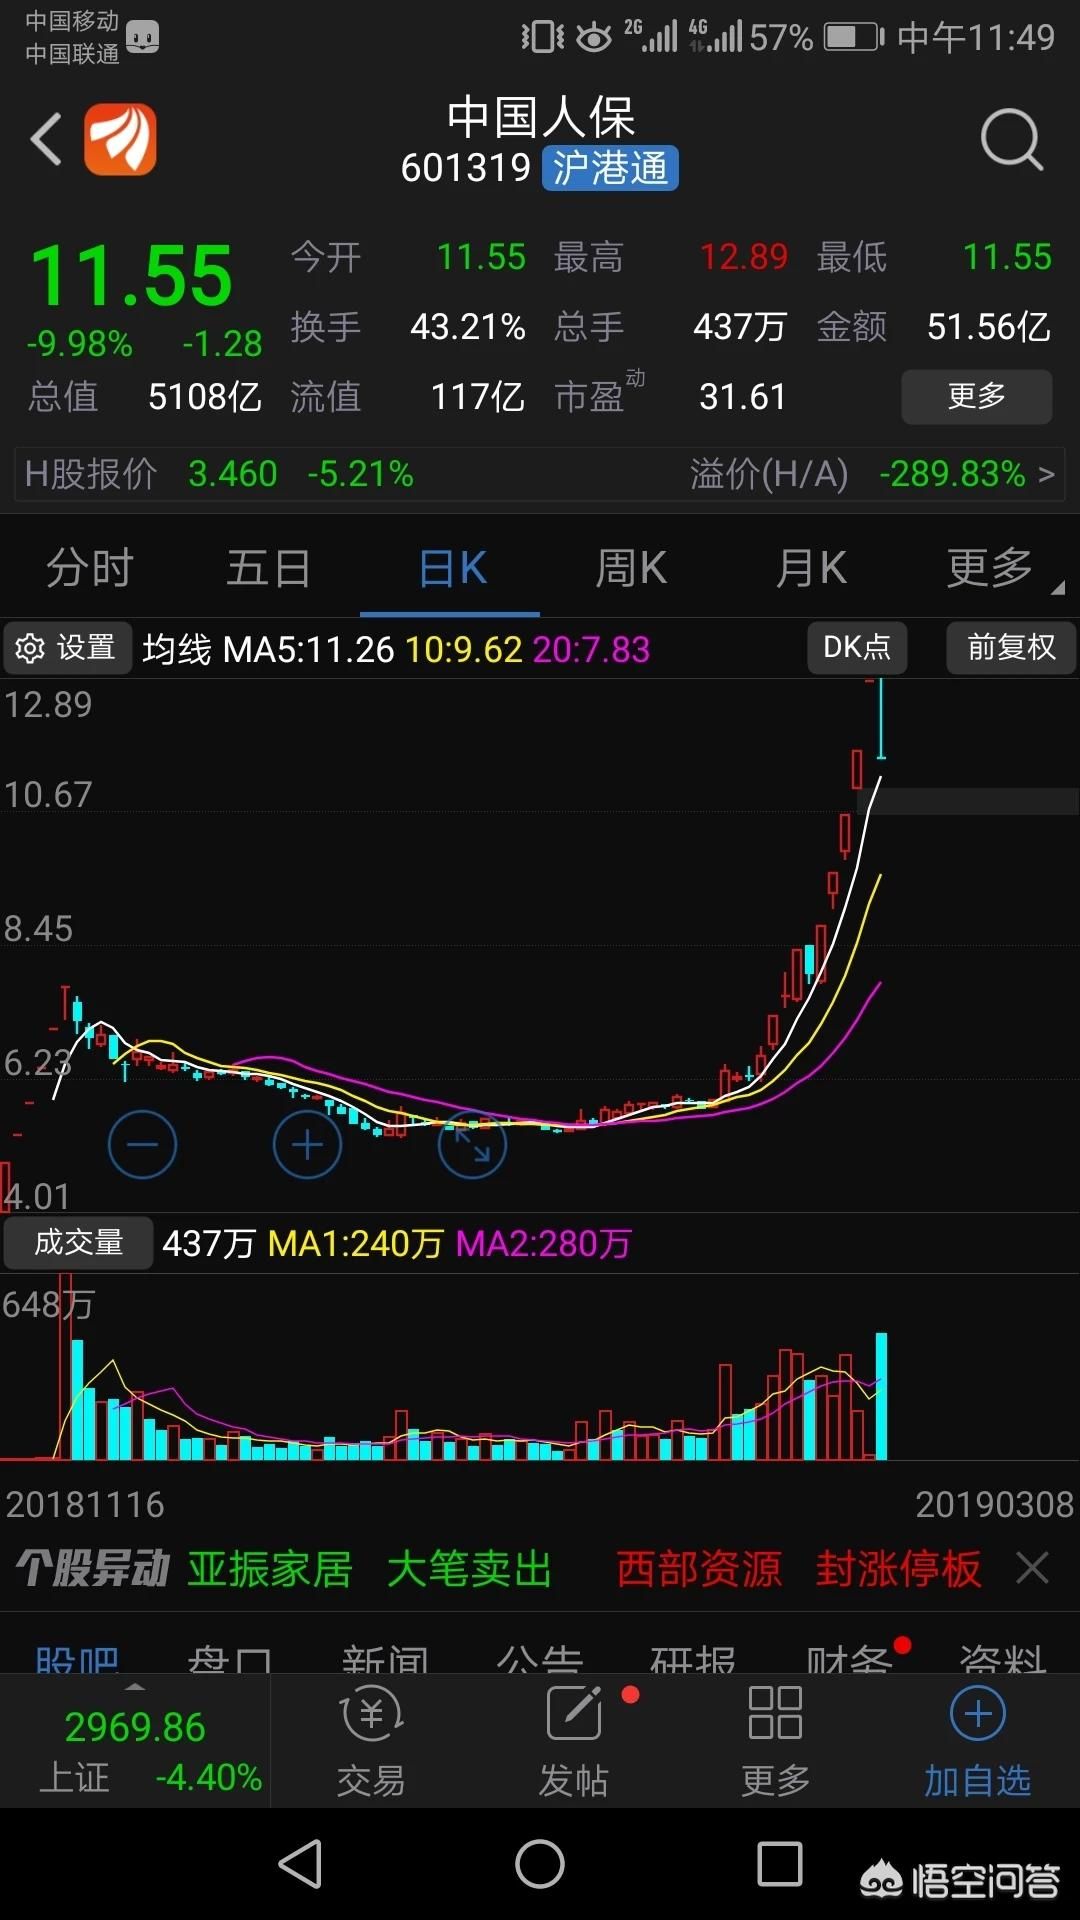Tap 更多 button in quote details
Viewport: 1080px width, 1920px height.
tap(977, 396)
